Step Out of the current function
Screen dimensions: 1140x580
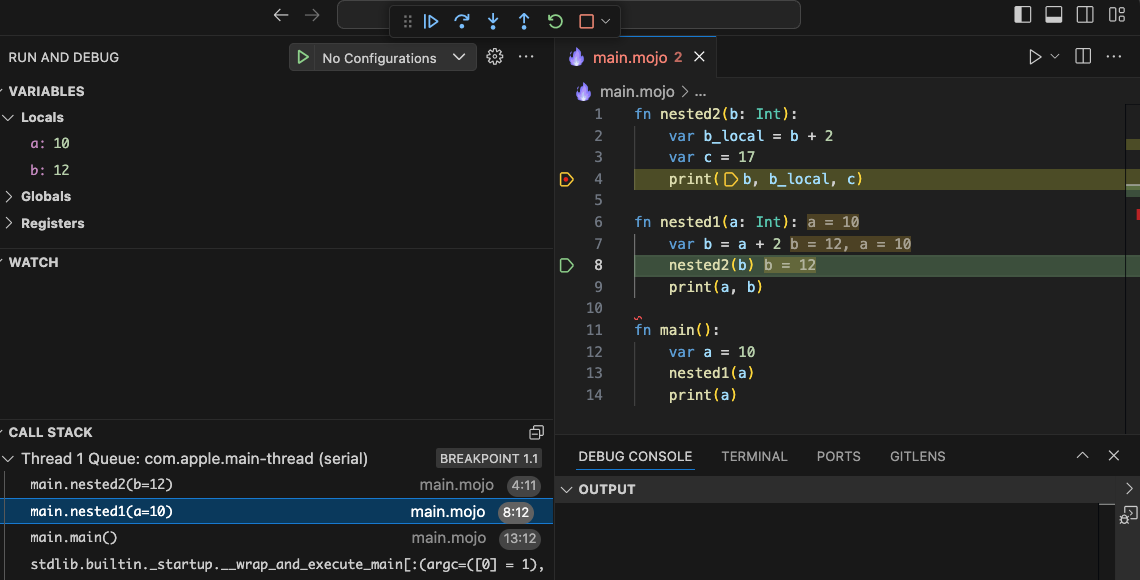523,21
